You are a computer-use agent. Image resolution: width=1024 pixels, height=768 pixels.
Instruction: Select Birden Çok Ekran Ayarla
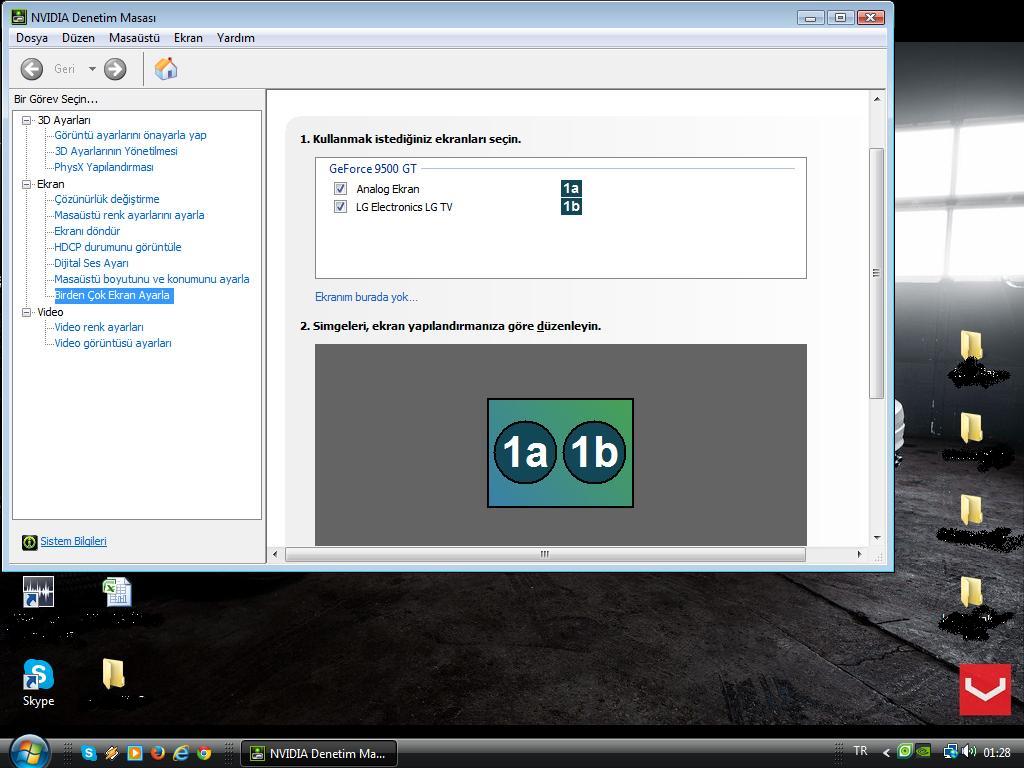(x=114, y=295)
